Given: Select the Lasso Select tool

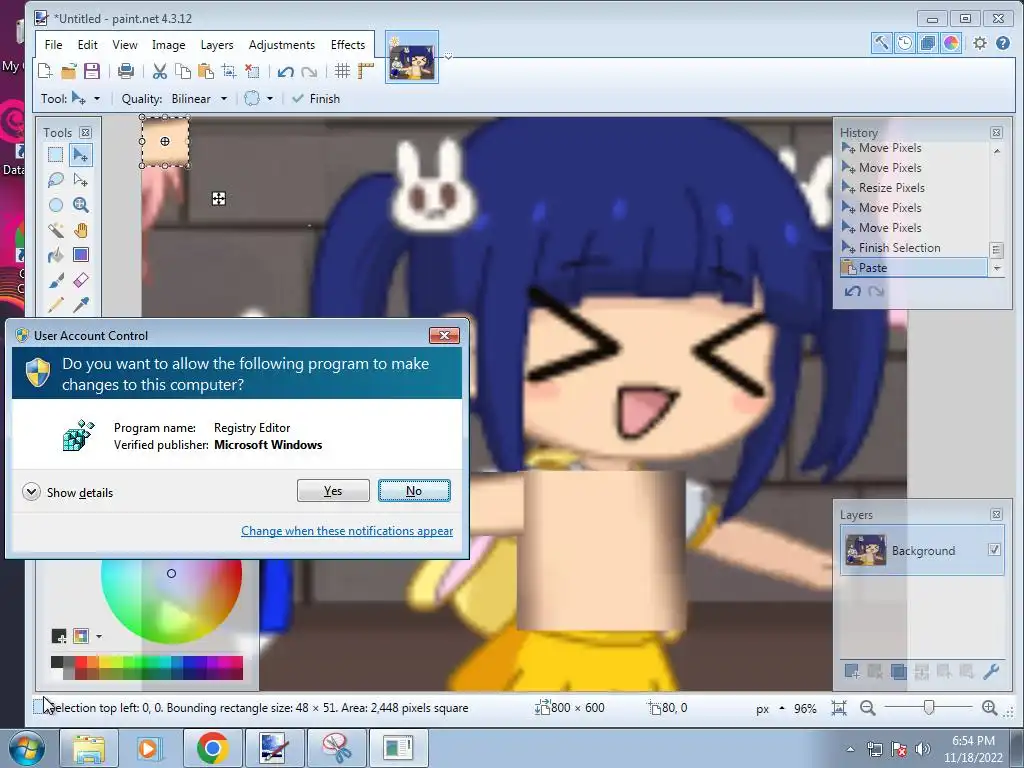Looking at the screenshot, I should (x=56, y=180).
